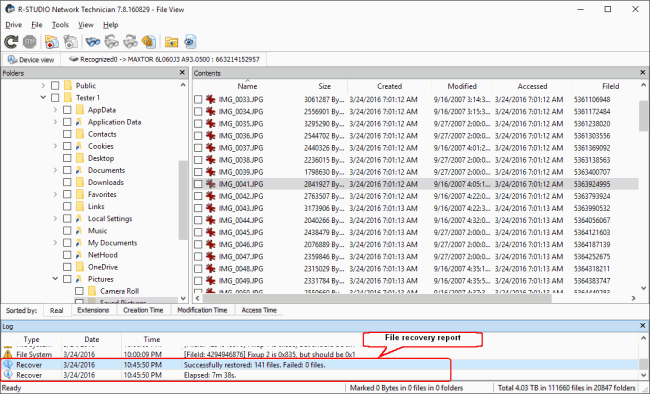Click the Find Next binoculars icon
This screenshot has width=650, height=394.
coord(130,41)
